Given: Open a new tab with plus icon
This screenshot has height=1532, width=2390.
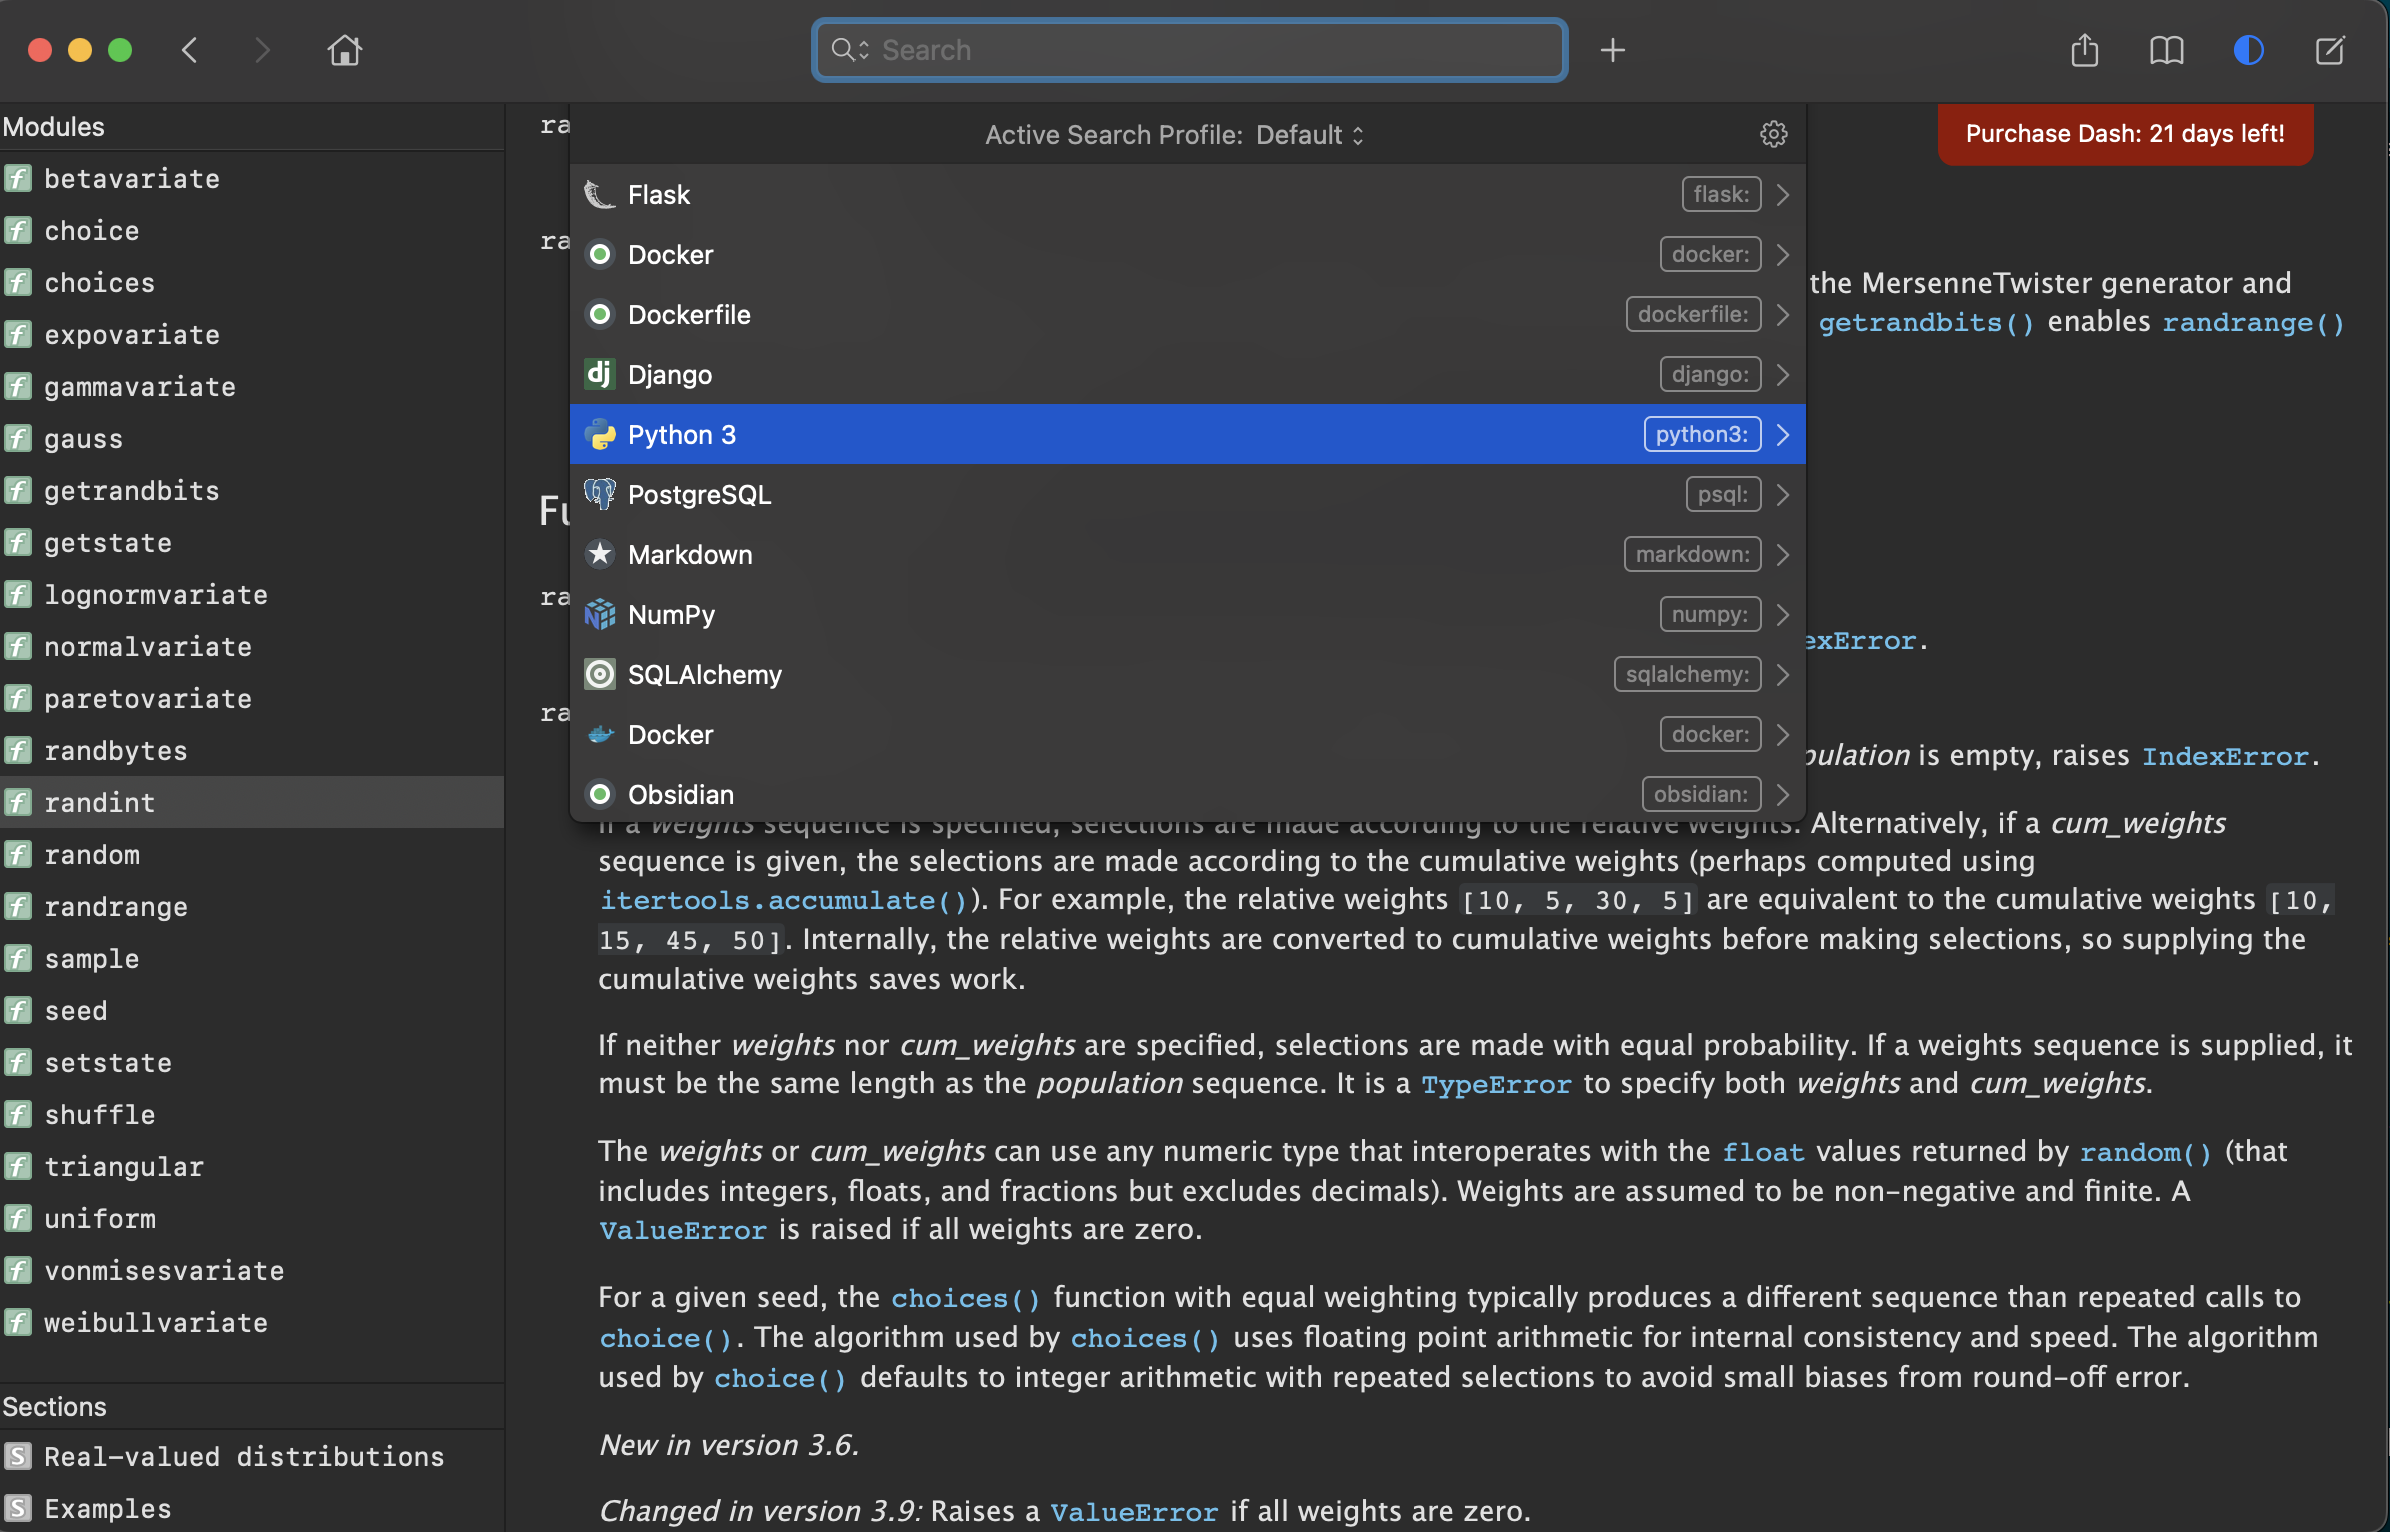Looking at the screenshot, I should point(1612,50).
